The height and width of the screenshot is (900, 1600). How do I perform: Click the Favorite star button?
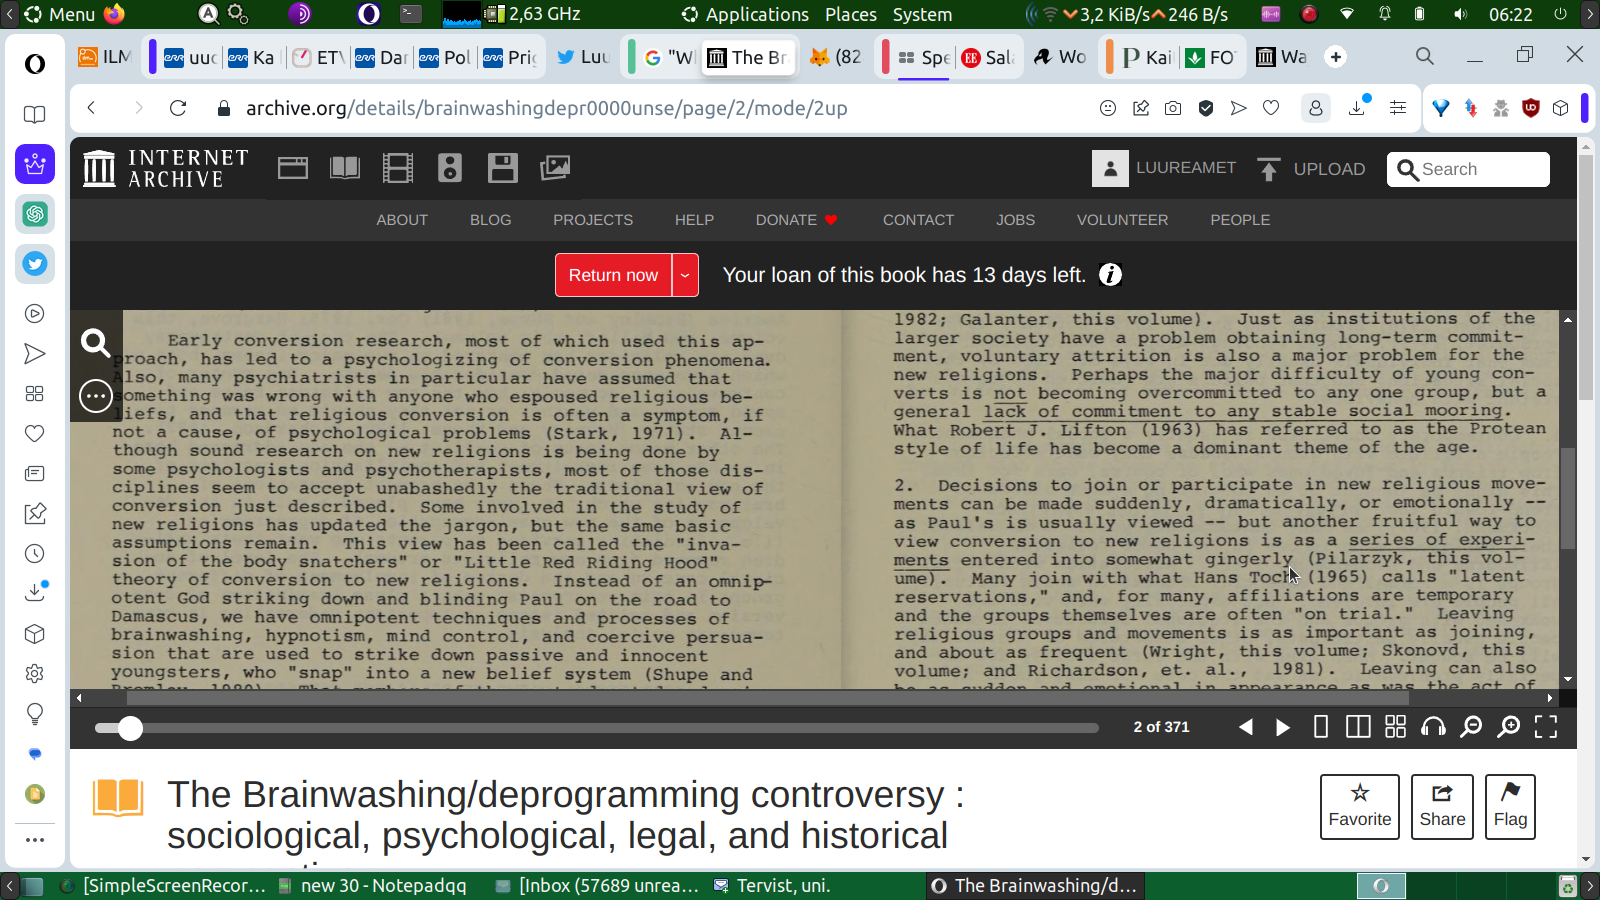click(x=1359, y=806)
